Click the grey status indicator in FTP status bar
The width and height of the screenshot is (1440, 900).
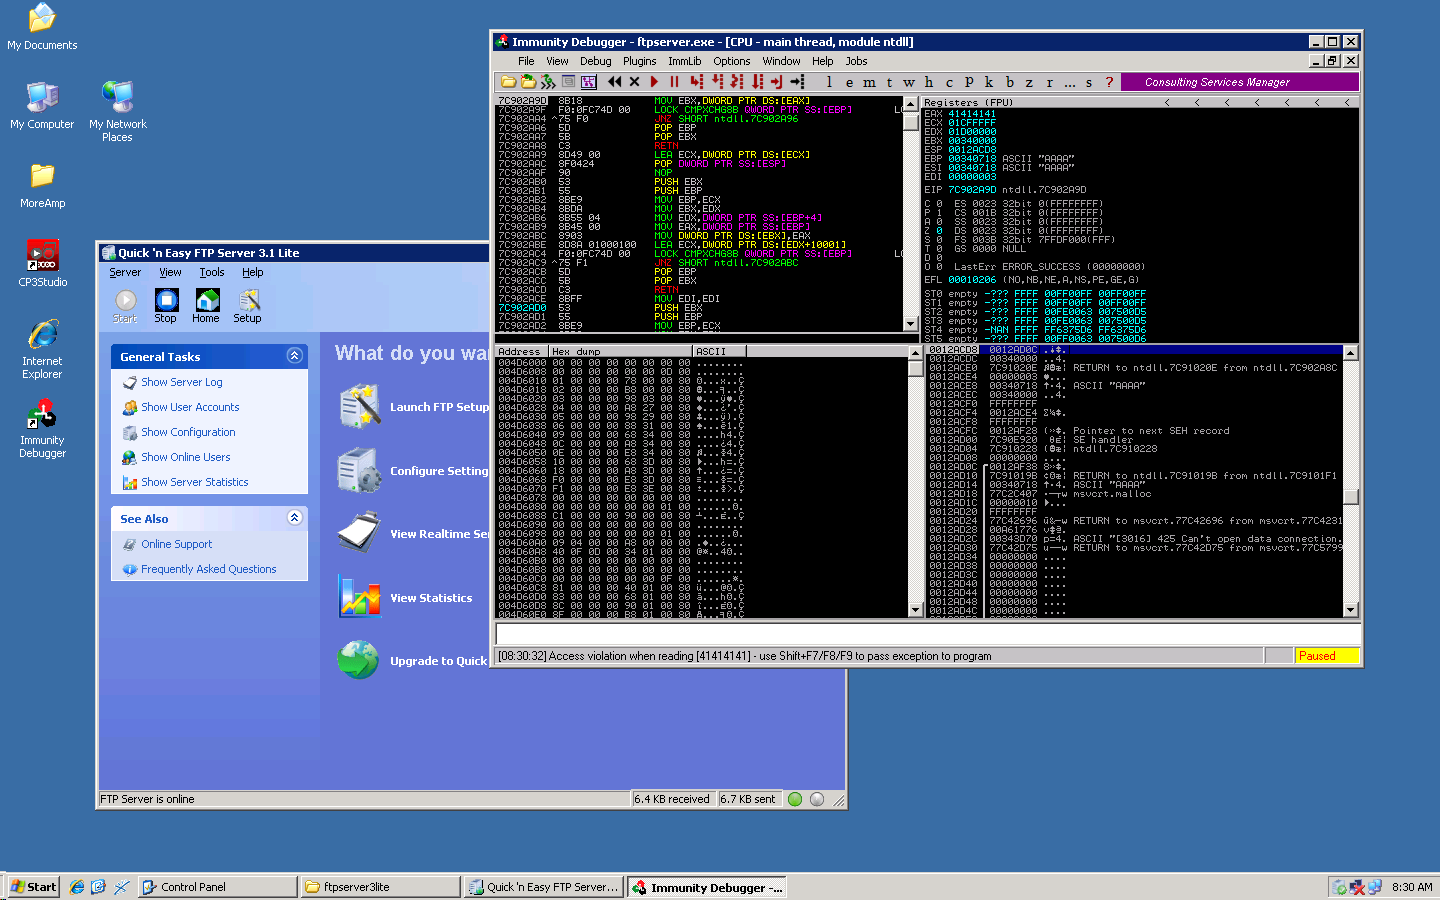pos(817,799)
